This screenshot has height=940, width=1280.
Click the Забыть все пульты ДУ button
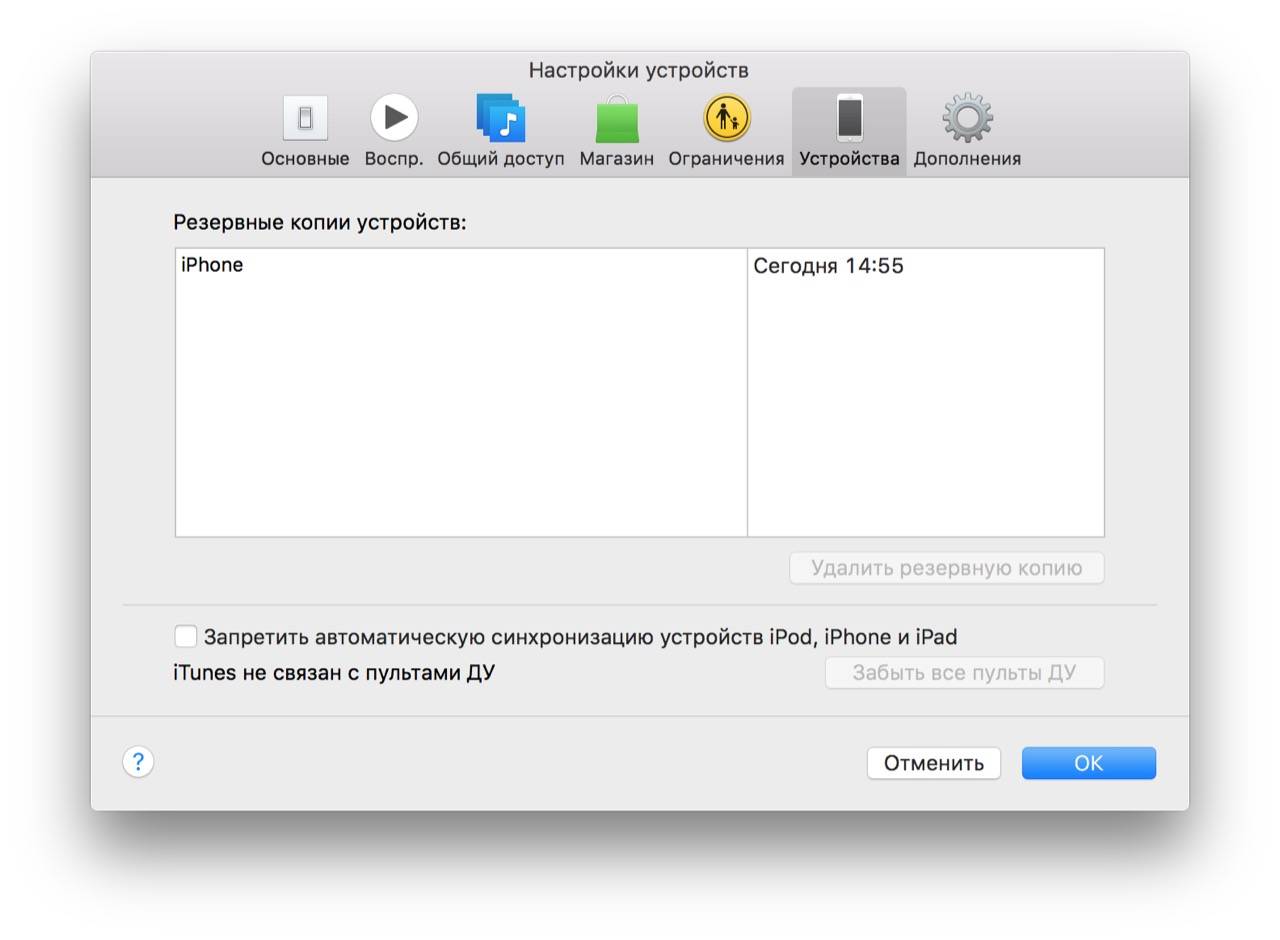click(x=964, y=673)
